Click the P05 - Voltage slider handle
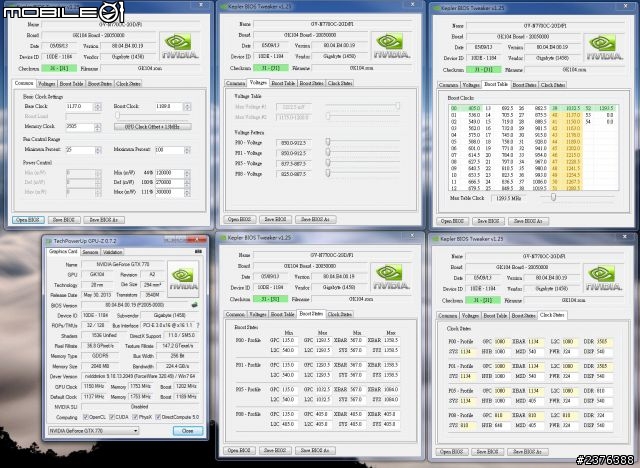The image size is (640, 468). (328, 163)
